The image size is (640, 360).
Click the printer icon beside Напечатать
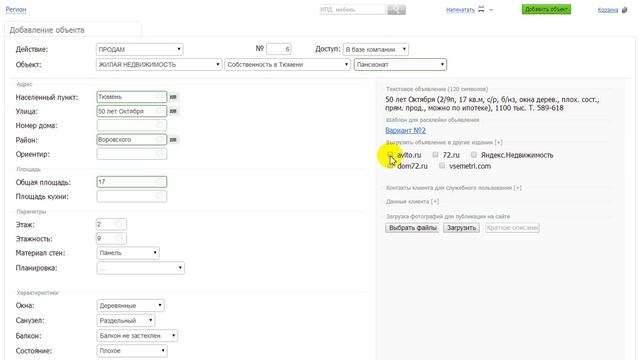click(x=481, y=9)
